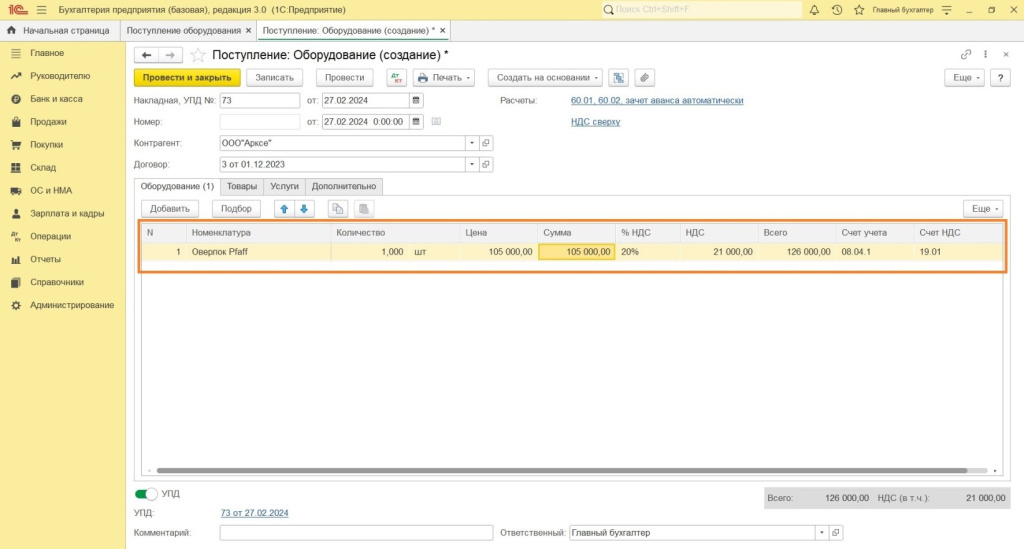Viewport: 1024px width, 549px height.
Task: Move row down with blue arrow
Action: pyautogui.click(x=305, y=209)
